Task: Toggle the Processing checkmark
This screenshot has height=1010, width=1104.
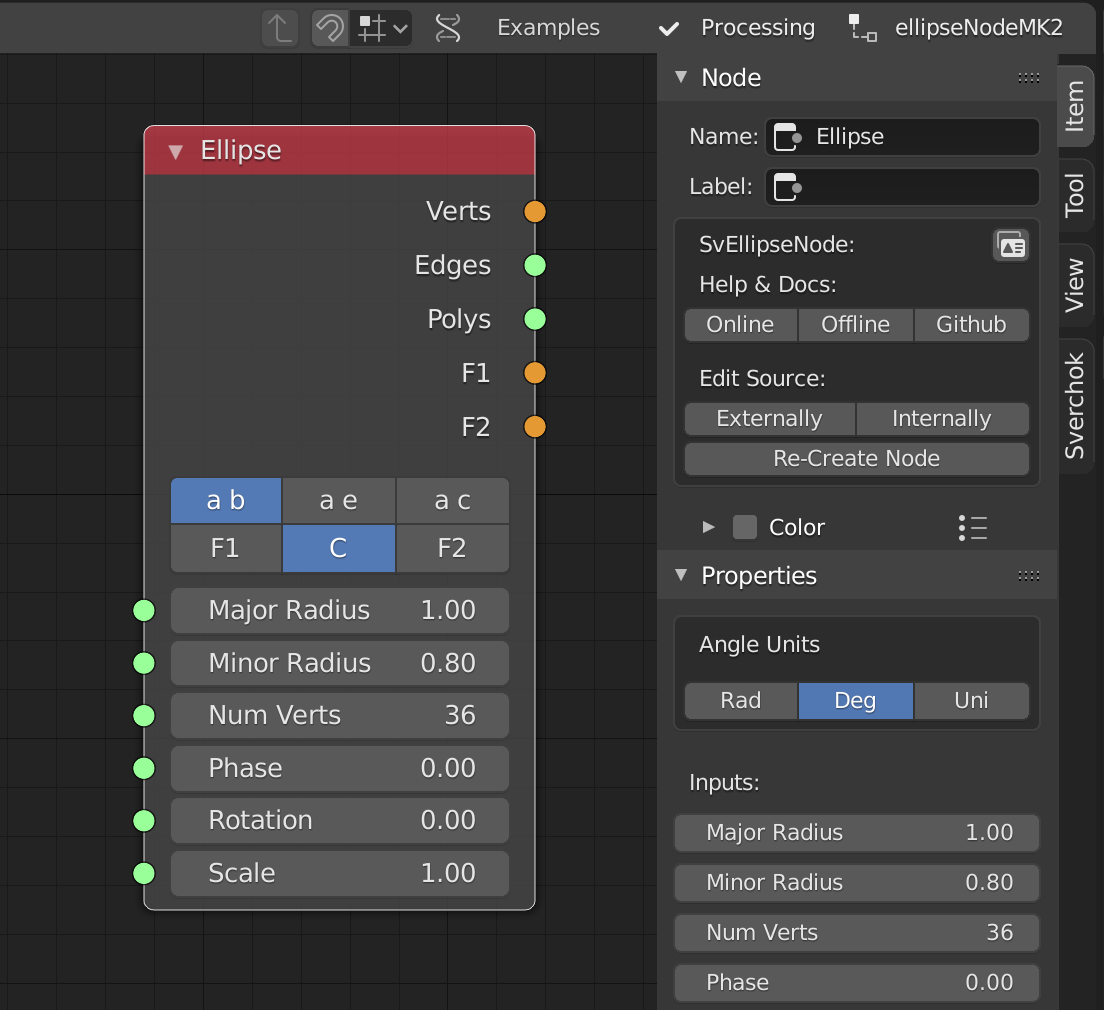Action: 669,28
